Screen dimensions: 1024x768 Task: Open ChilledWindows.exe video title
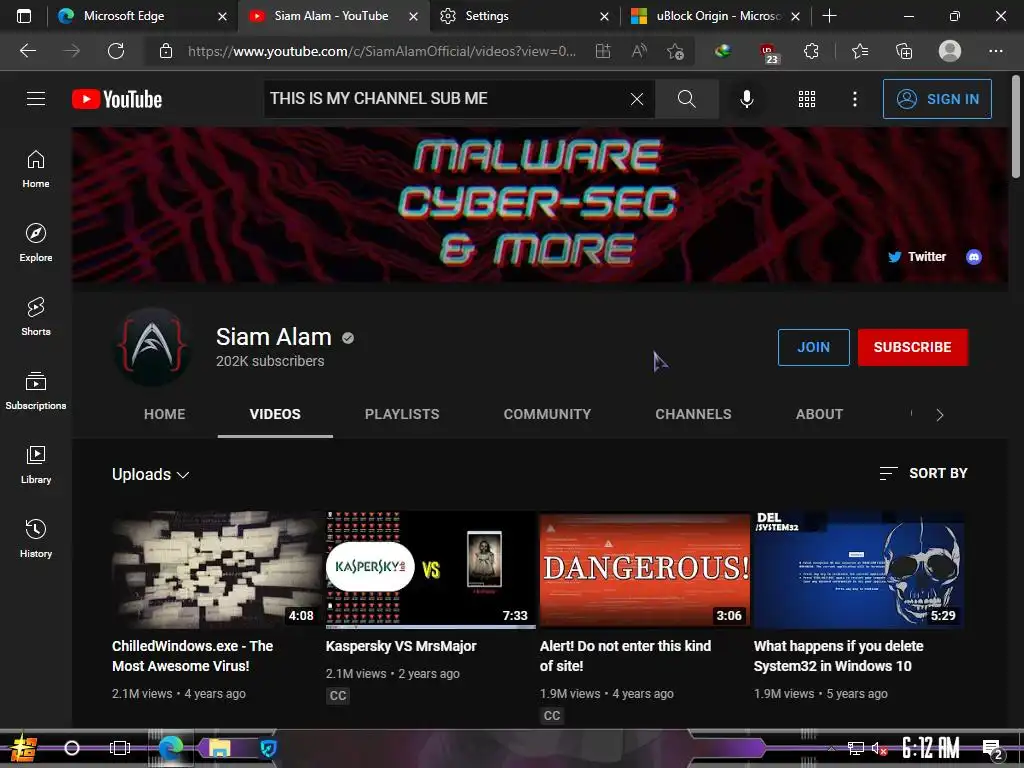[x=193, y=656]
